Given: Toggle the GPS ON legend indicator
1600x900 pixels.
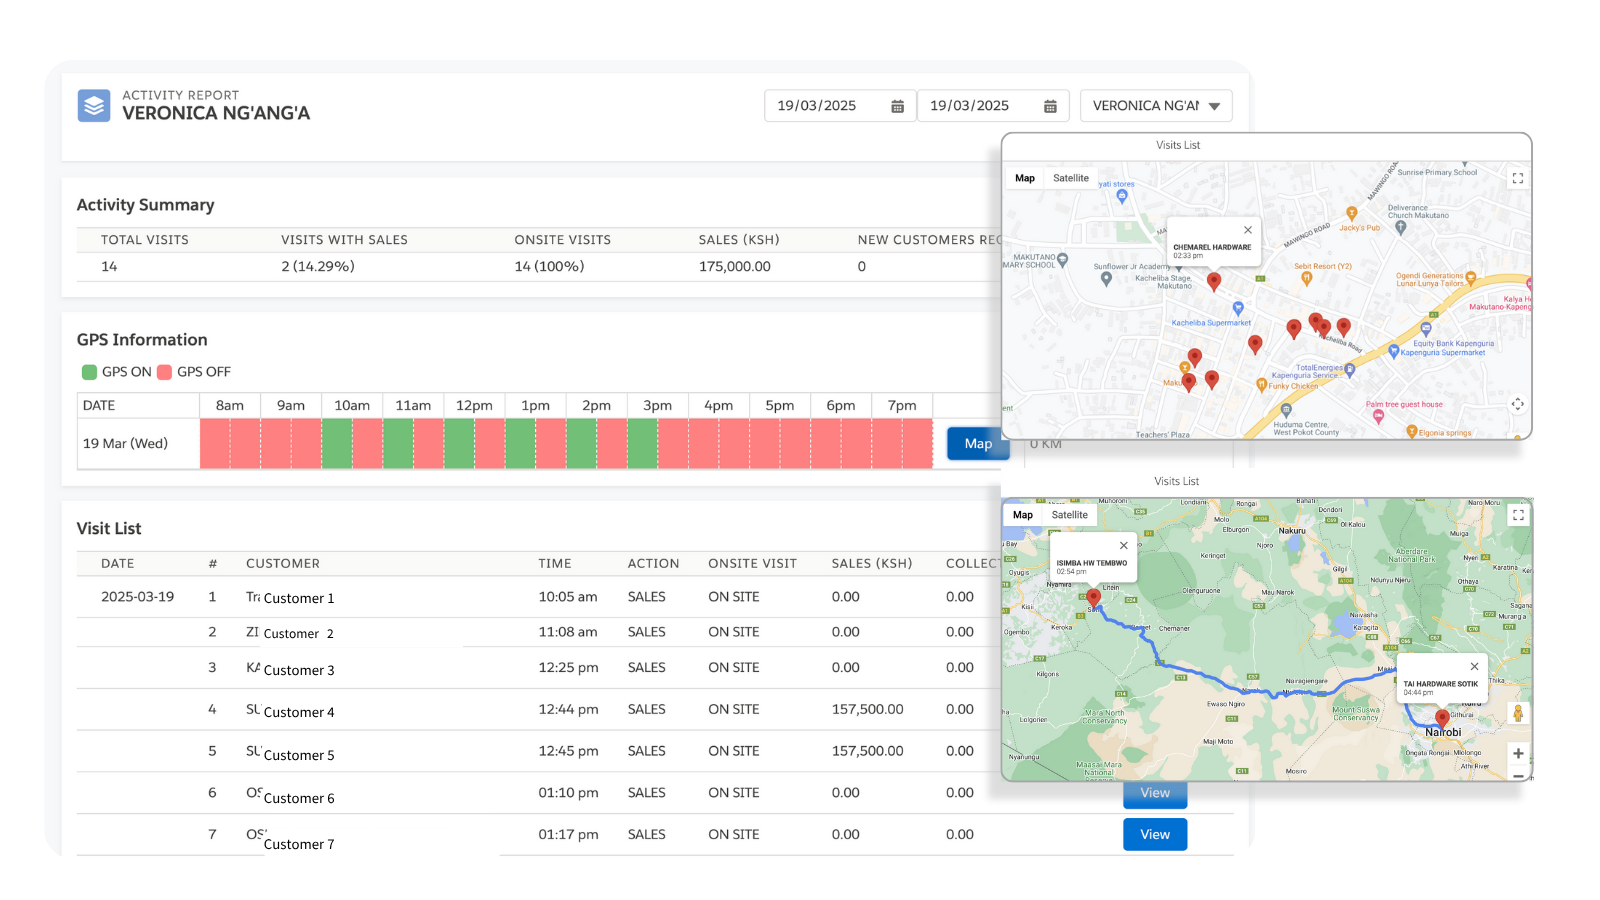Looking at the screenshot, I should pyautogui.click(x=88, y=371).
